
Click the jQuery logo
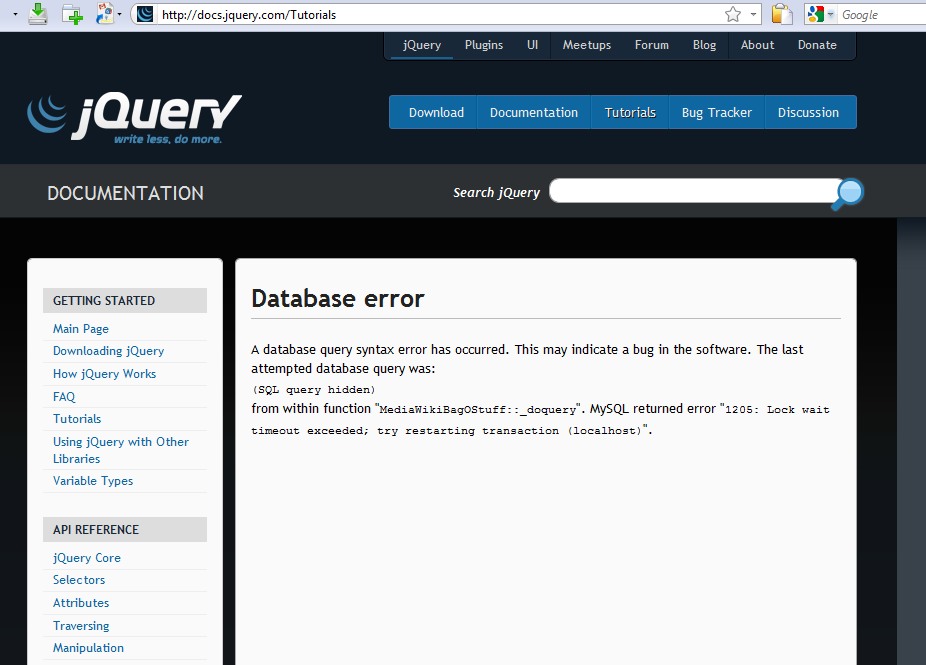pos(134,118)
